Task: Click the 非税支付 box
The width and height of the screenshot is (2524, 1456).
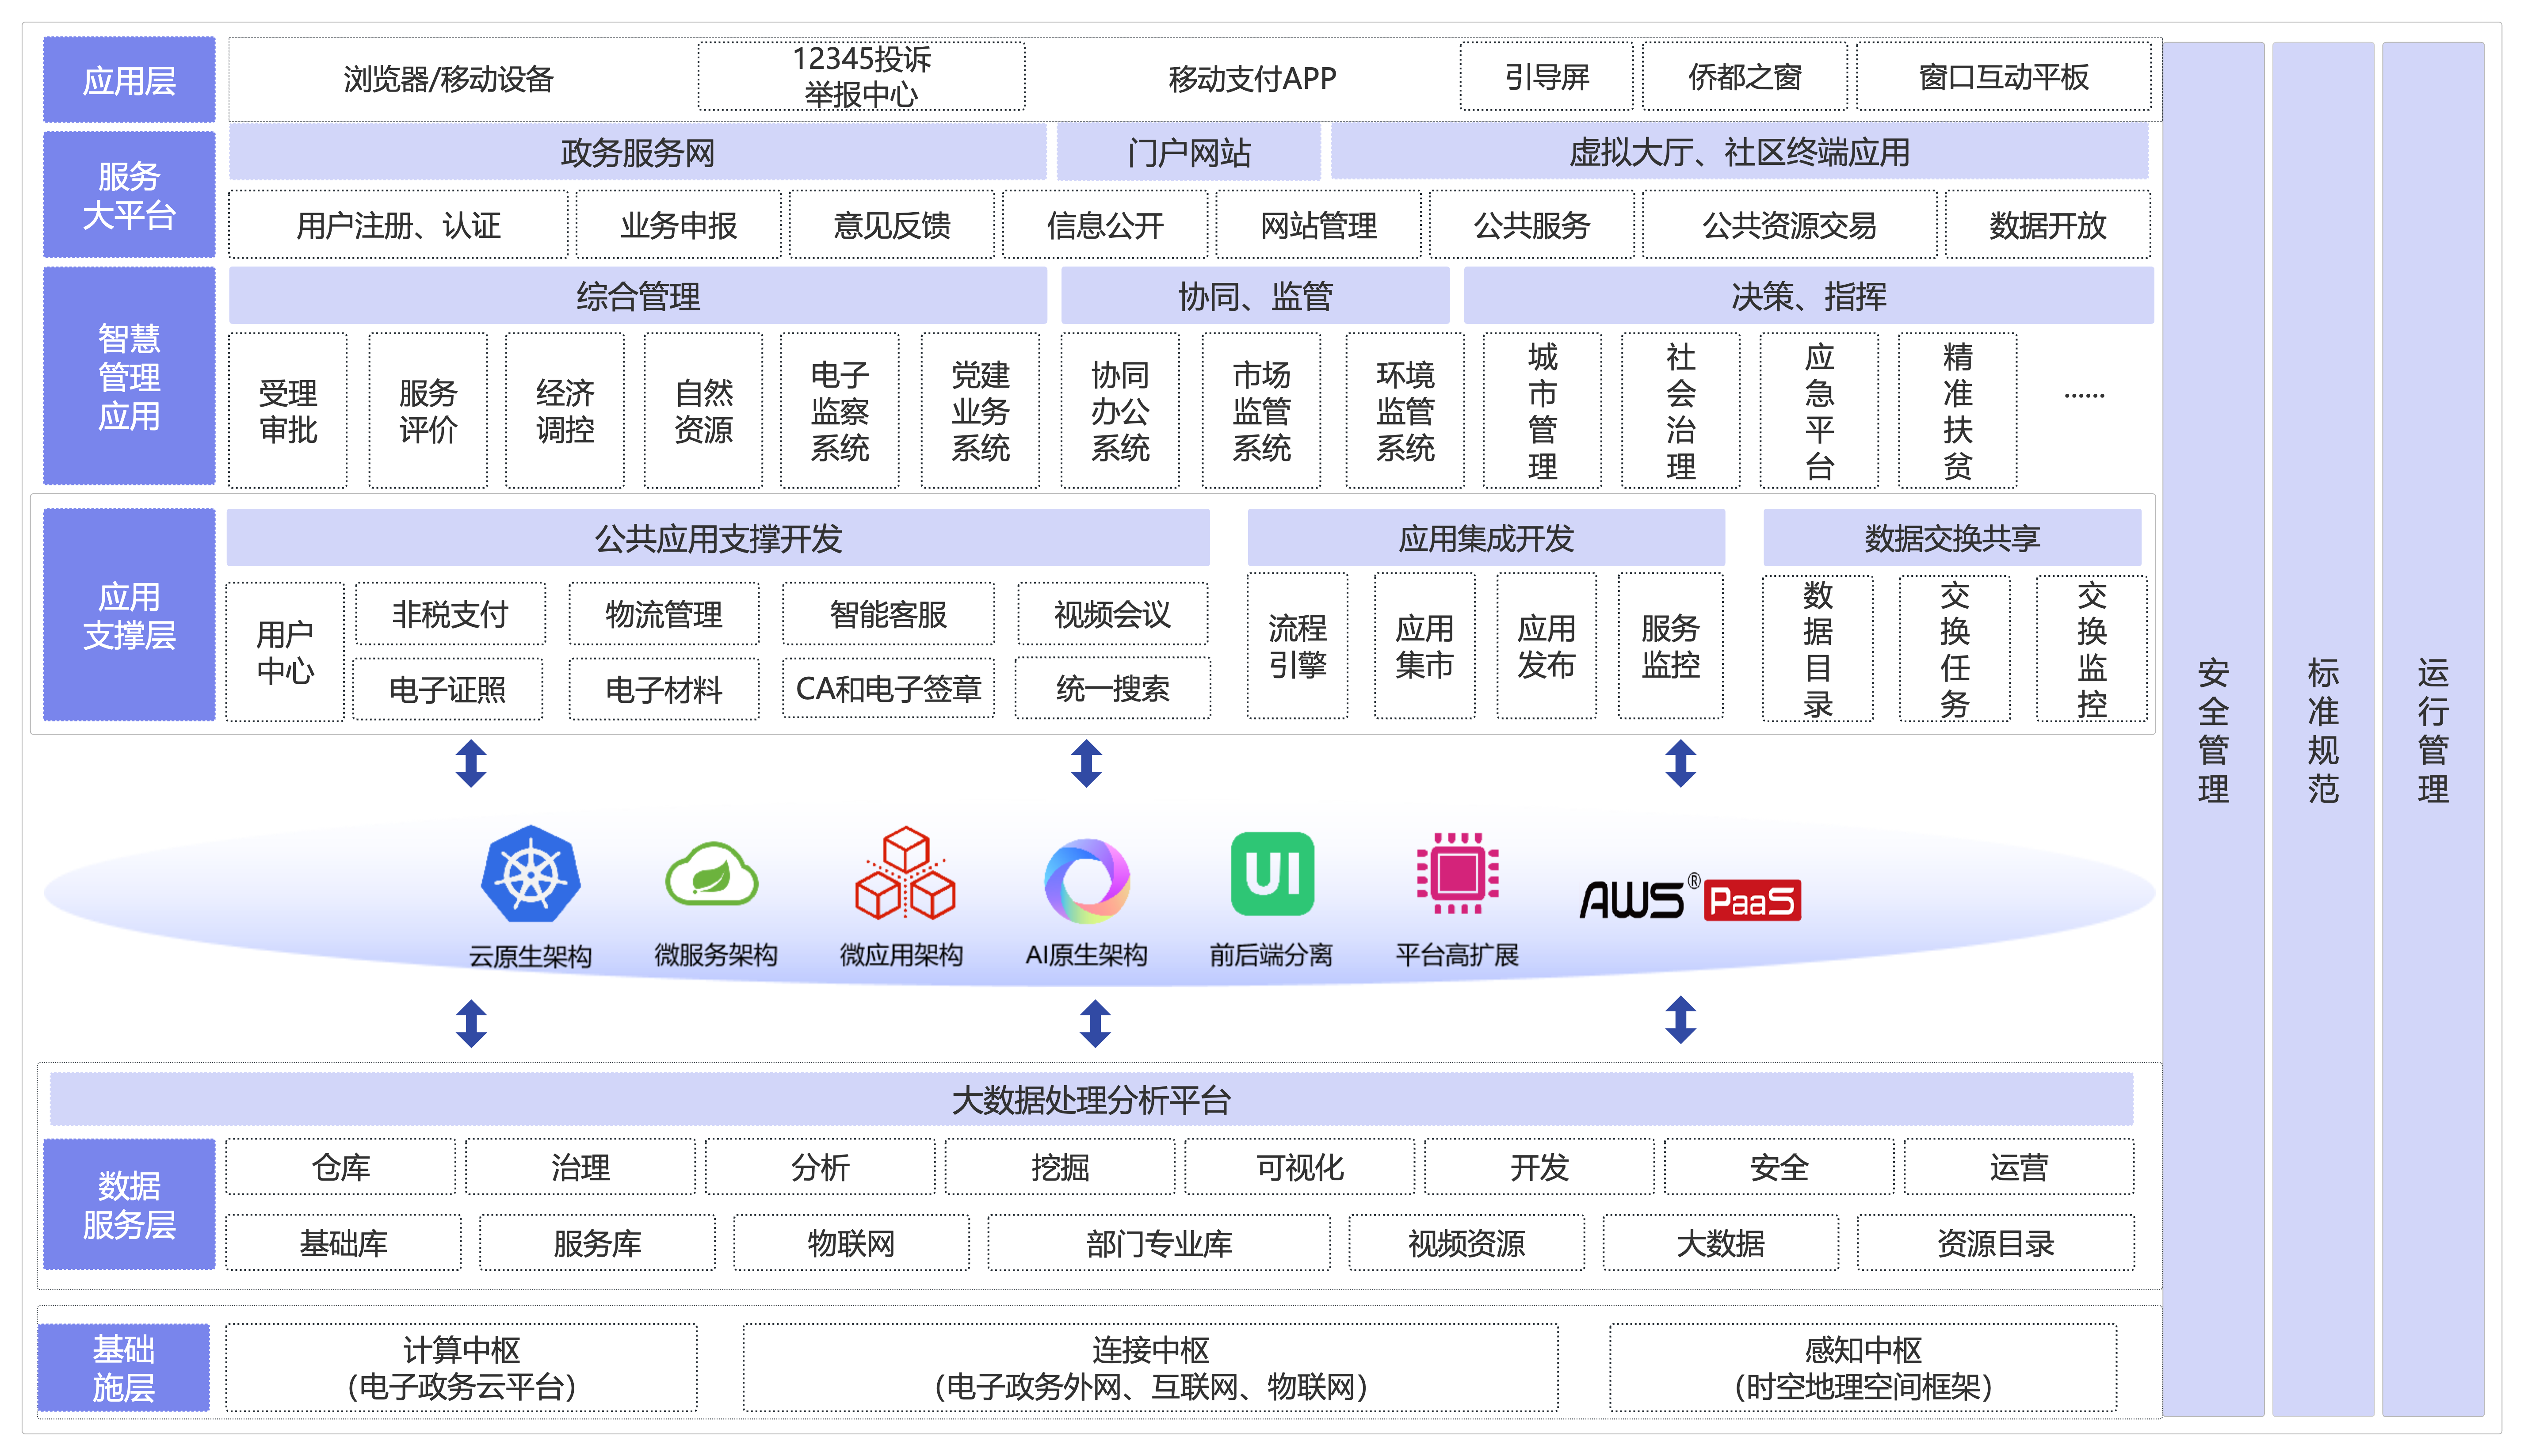Action: pyautogui.click(x=450, y=614)
